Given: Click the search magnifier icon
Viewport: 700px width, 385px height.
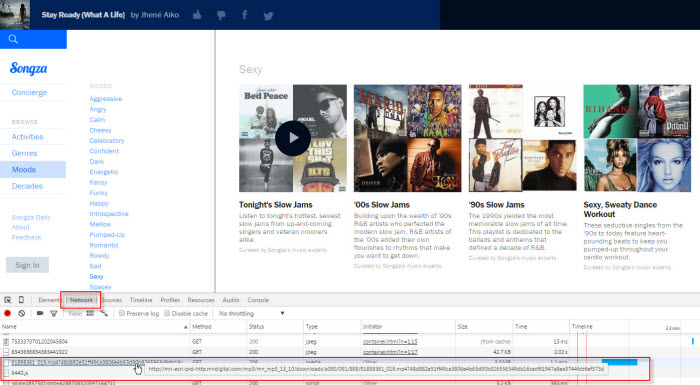Looking at the screenshot, I should tap(13, 39).
